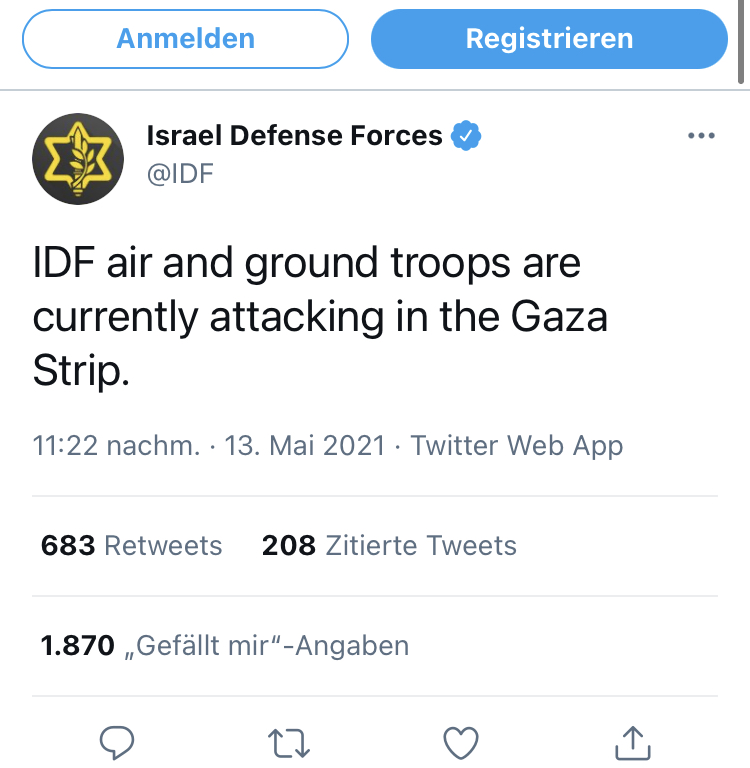View the 208 Zitierte Tweets list

tap(389, 546)
